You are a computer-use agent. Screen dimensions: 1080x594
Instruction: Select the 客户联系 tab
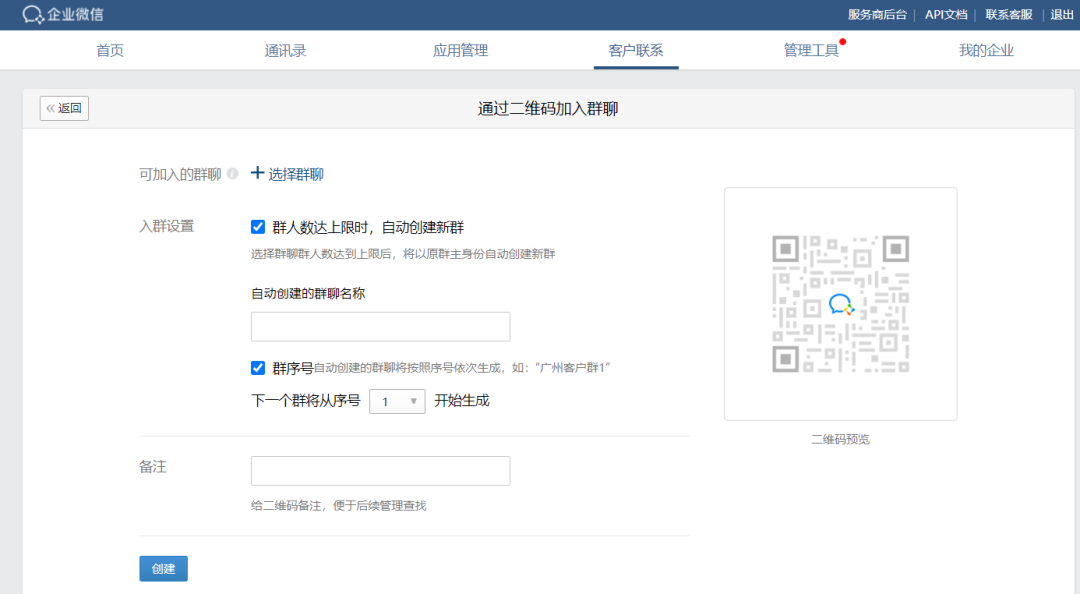coord(636,51)
